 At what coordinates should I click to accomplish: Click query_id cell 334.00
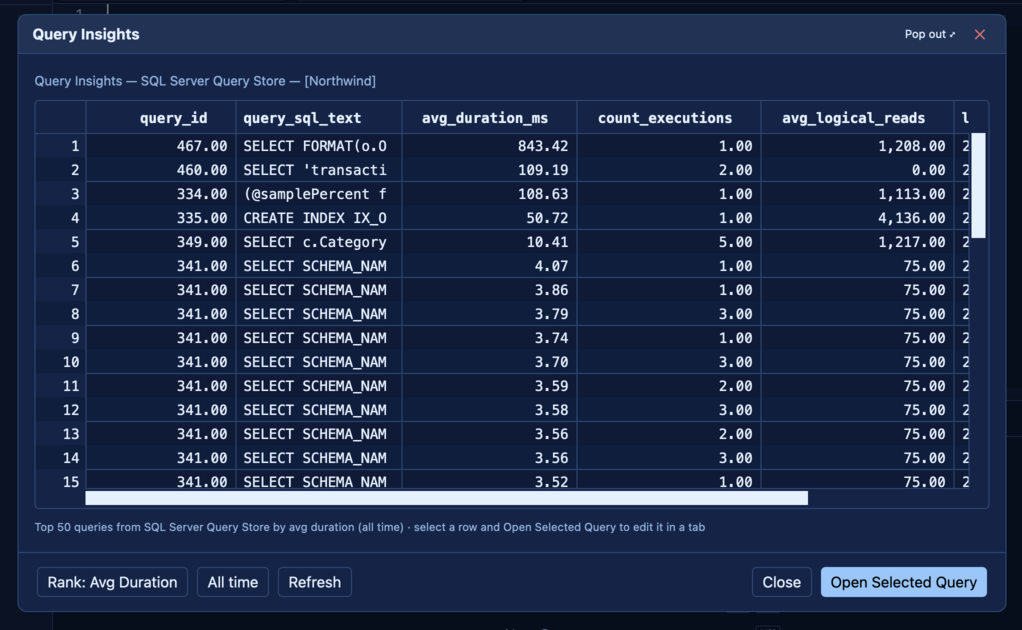point(161,194)
